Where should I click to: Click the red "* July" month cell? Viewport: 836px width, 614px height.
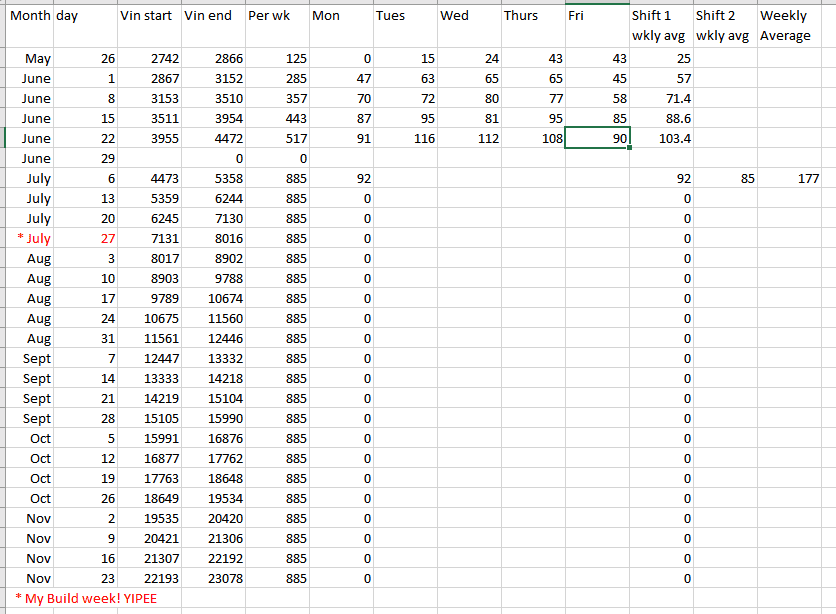tap(30, 239)
